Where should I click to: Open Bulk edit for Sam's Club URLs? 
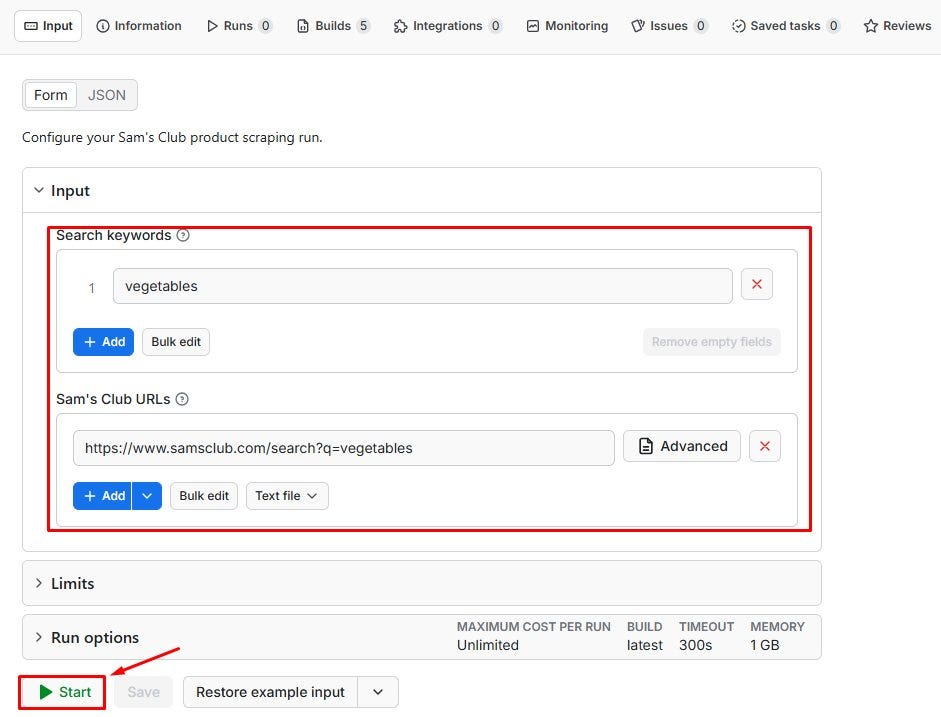(204, 496)
